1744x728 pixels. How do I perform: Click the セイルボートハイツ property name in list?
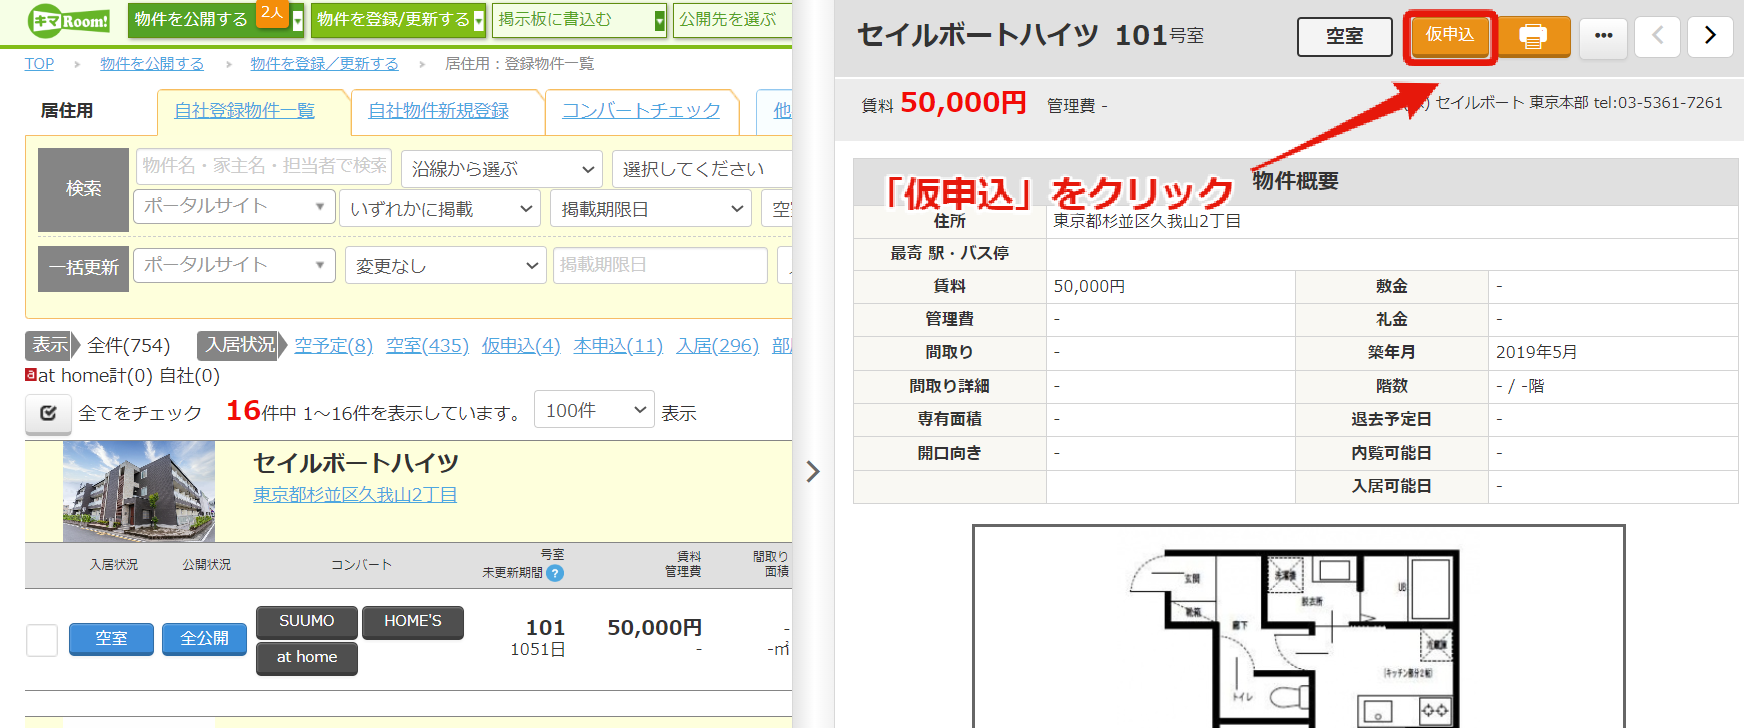pos(356,463)
